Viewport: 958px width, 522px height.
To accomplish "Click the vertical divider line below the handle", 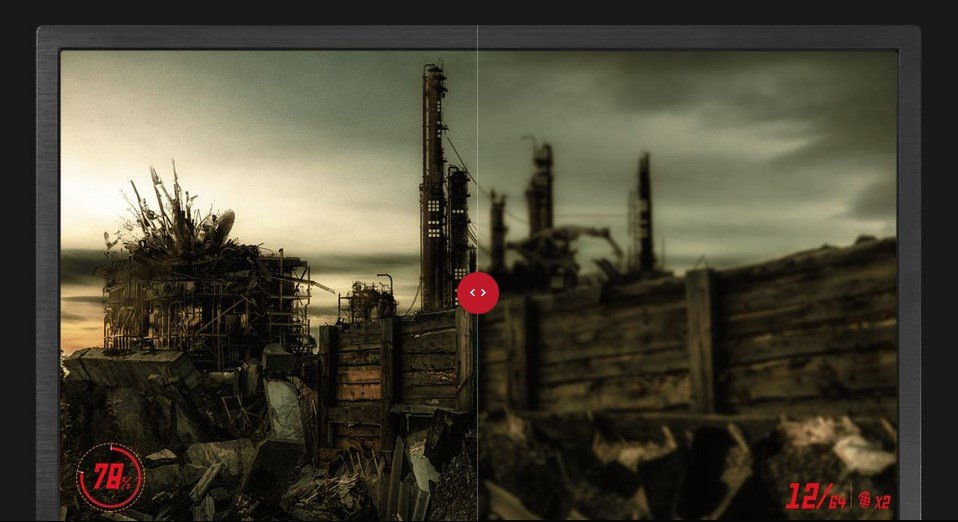I will 477,420.
